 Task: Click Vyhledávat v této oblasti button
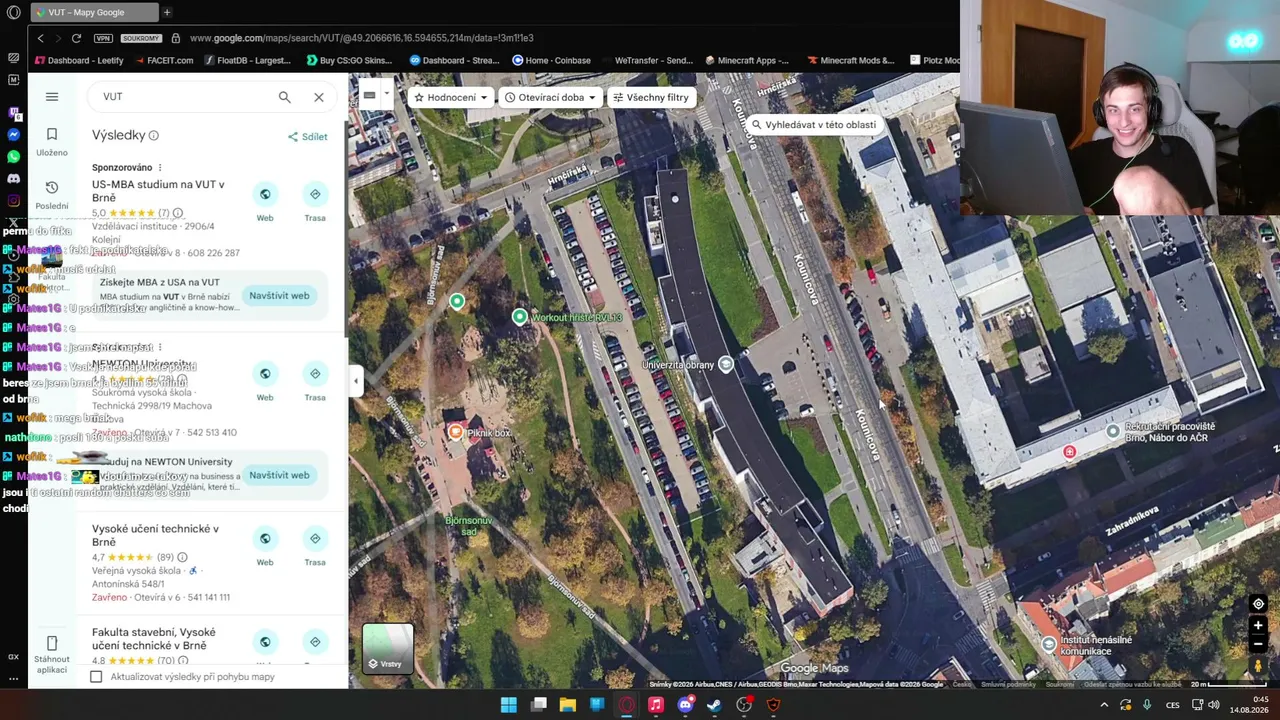pyautogui.click(x=814, y=125)
